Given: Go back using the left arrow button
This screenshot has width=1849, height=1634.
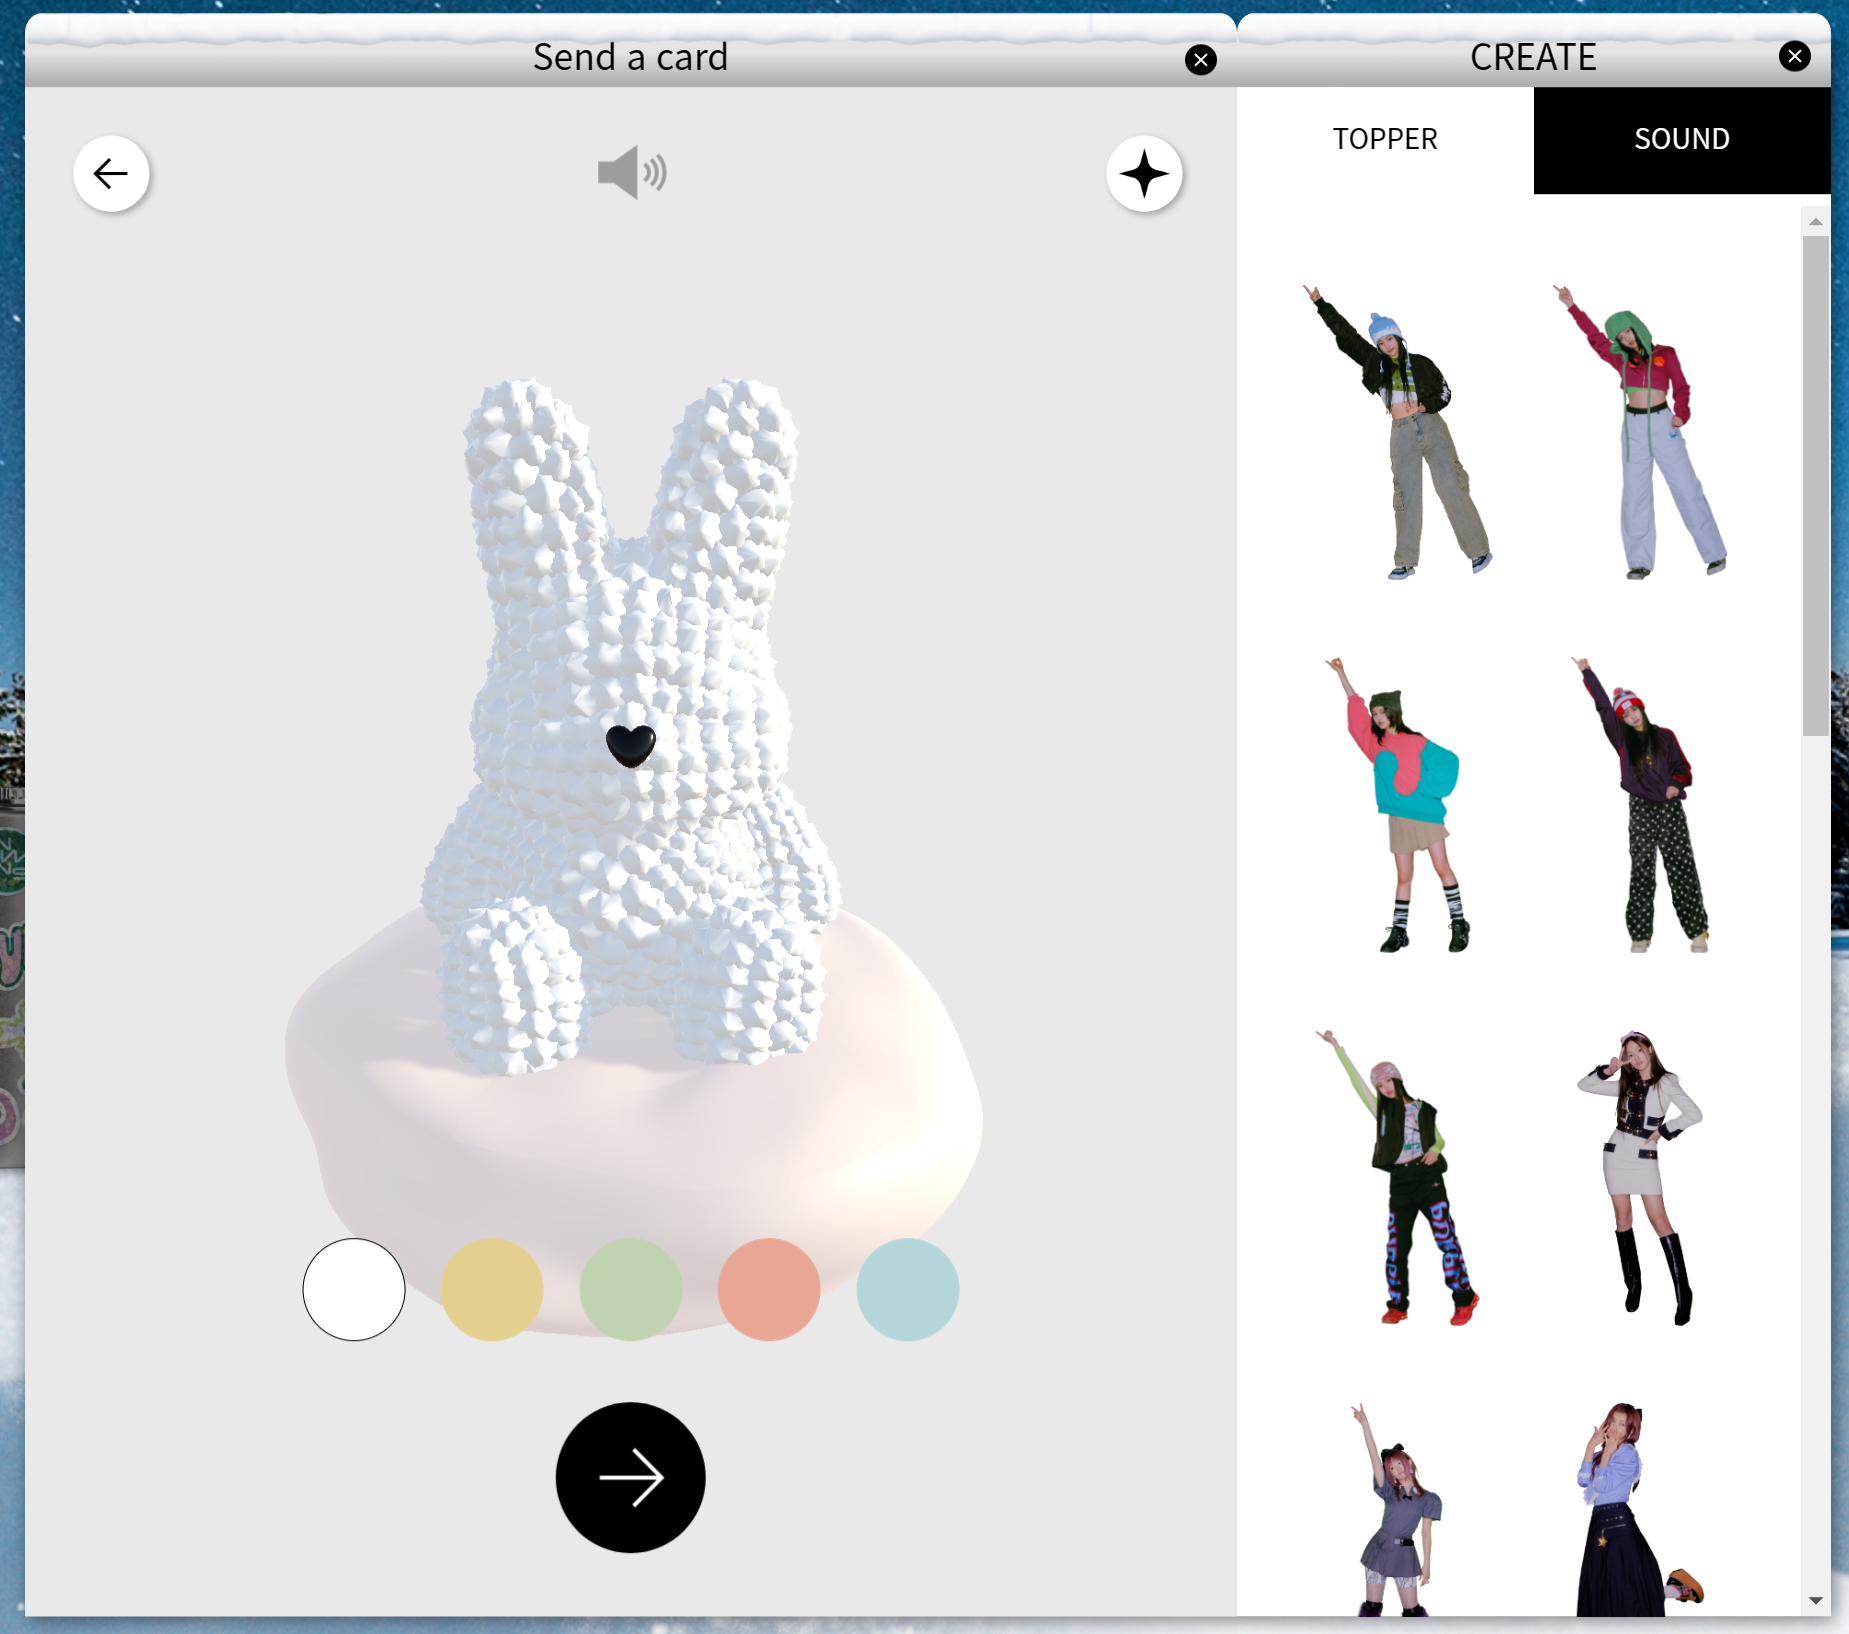Looking at the screenshot, I should click(x=111, y=174).
